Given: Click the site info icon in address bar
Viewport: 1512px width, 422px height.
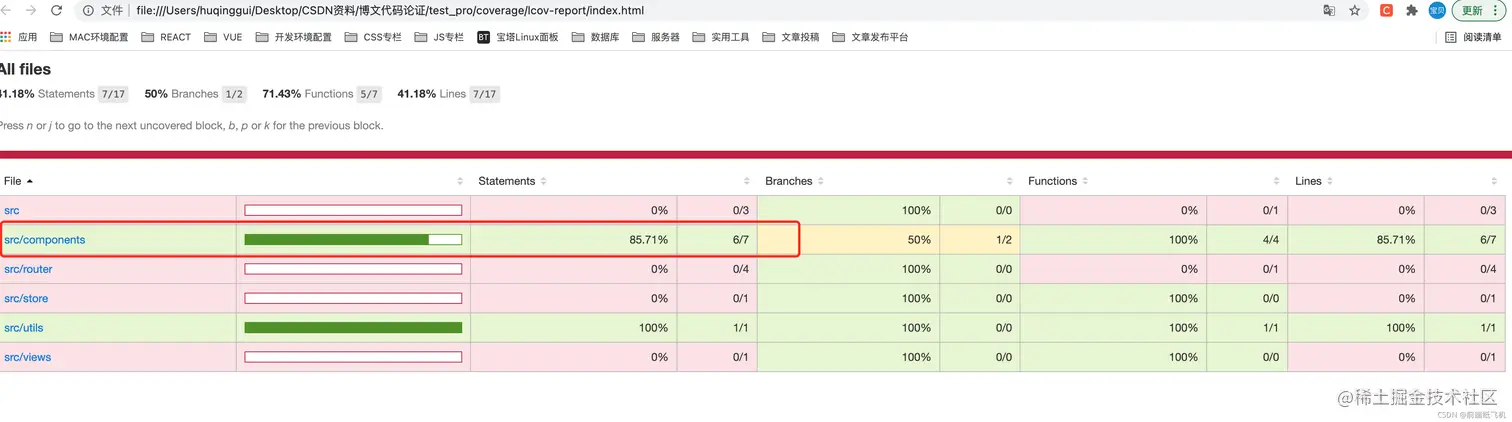Looking at the screenshot, I should tap(88, 10).
